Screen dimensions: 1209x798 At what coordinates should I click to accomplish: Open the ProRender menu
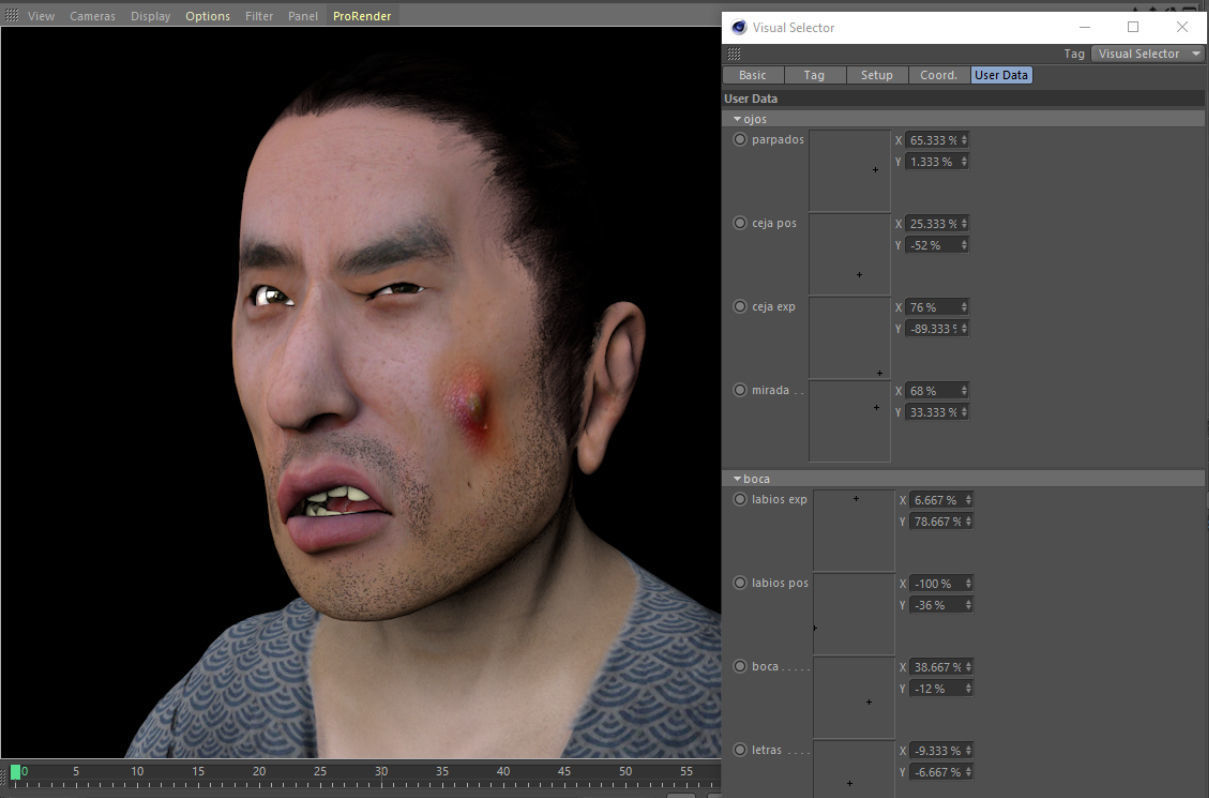362,16
